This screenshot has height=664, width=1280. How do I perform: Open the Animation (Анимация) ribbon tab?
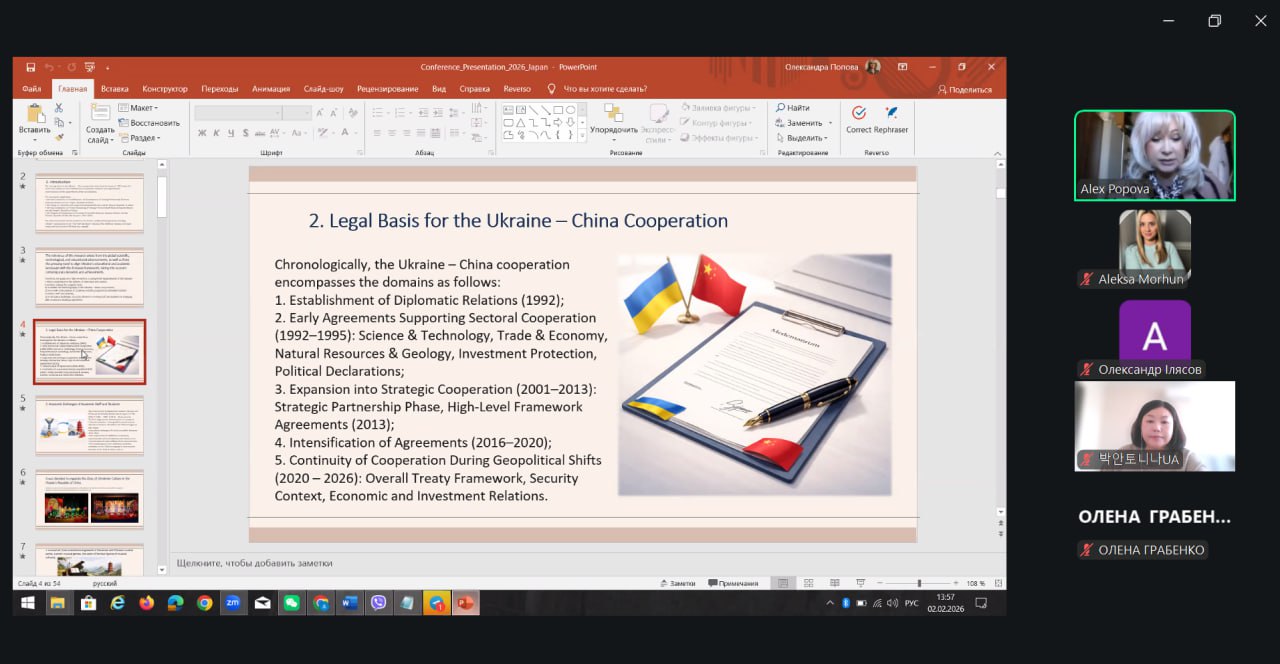271,89
